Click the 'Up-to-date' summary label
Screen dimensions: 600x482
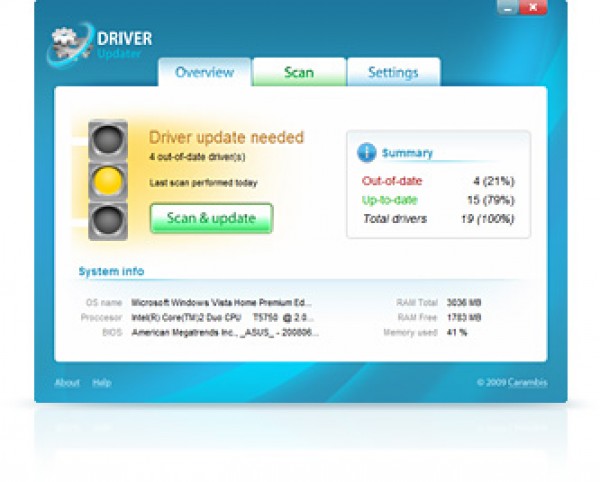[390, 200]
